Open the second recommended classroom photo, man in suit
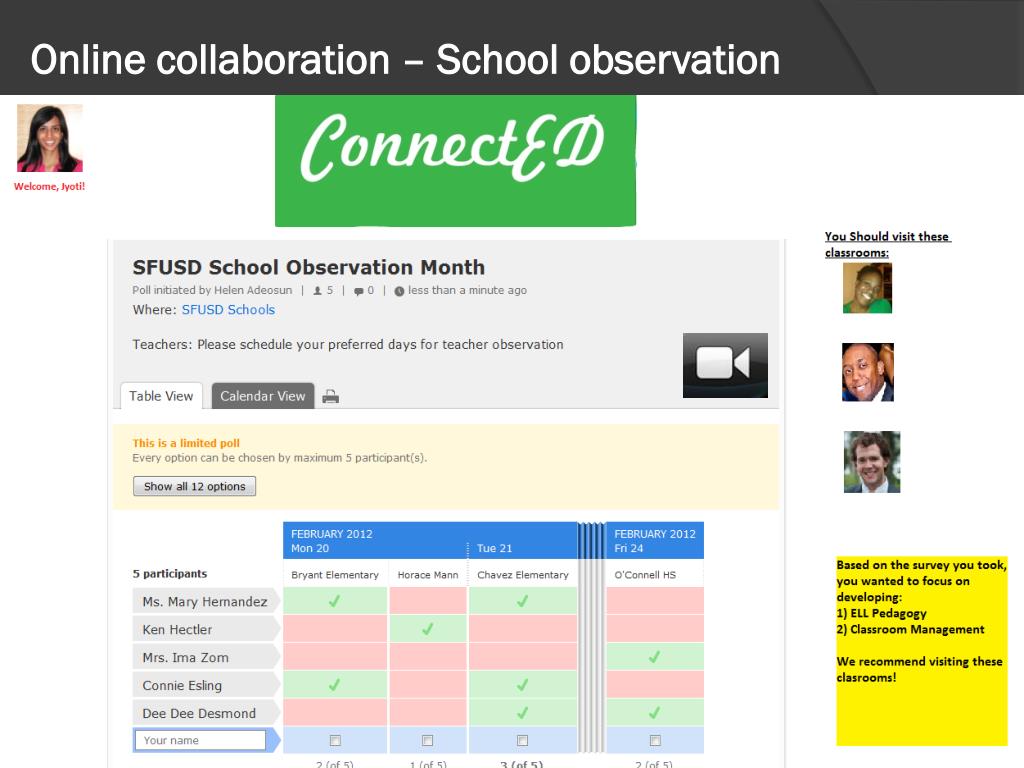This screenshot has width=1024, height=768. pos(868,372)
